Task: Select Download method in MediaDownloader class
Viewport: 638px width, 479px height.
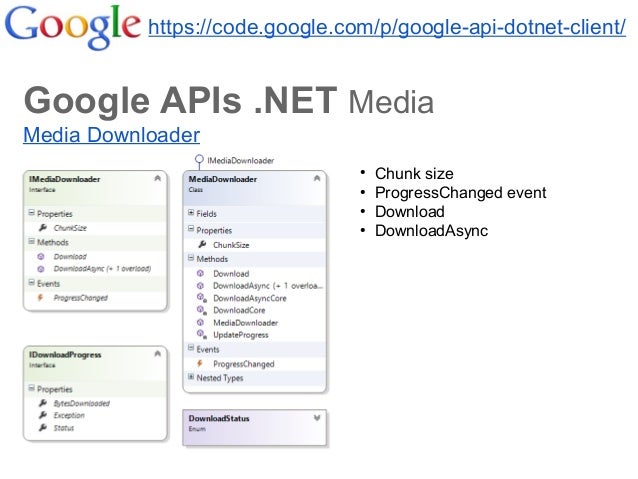Action: click(x=231, y=274)
